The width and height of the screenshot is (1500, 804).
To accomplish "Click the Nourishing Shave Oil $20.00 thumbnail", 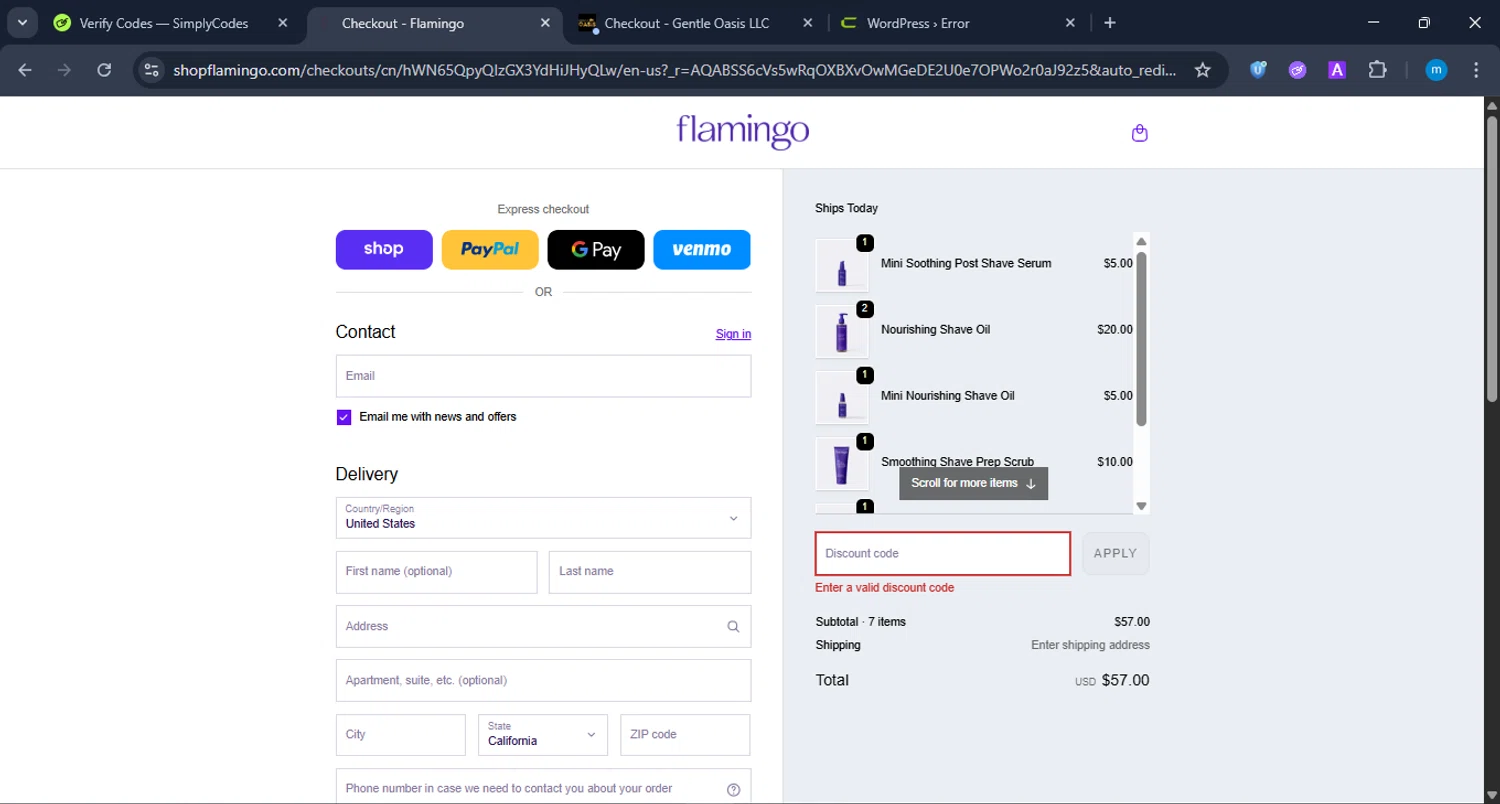I will coord(842,332).
